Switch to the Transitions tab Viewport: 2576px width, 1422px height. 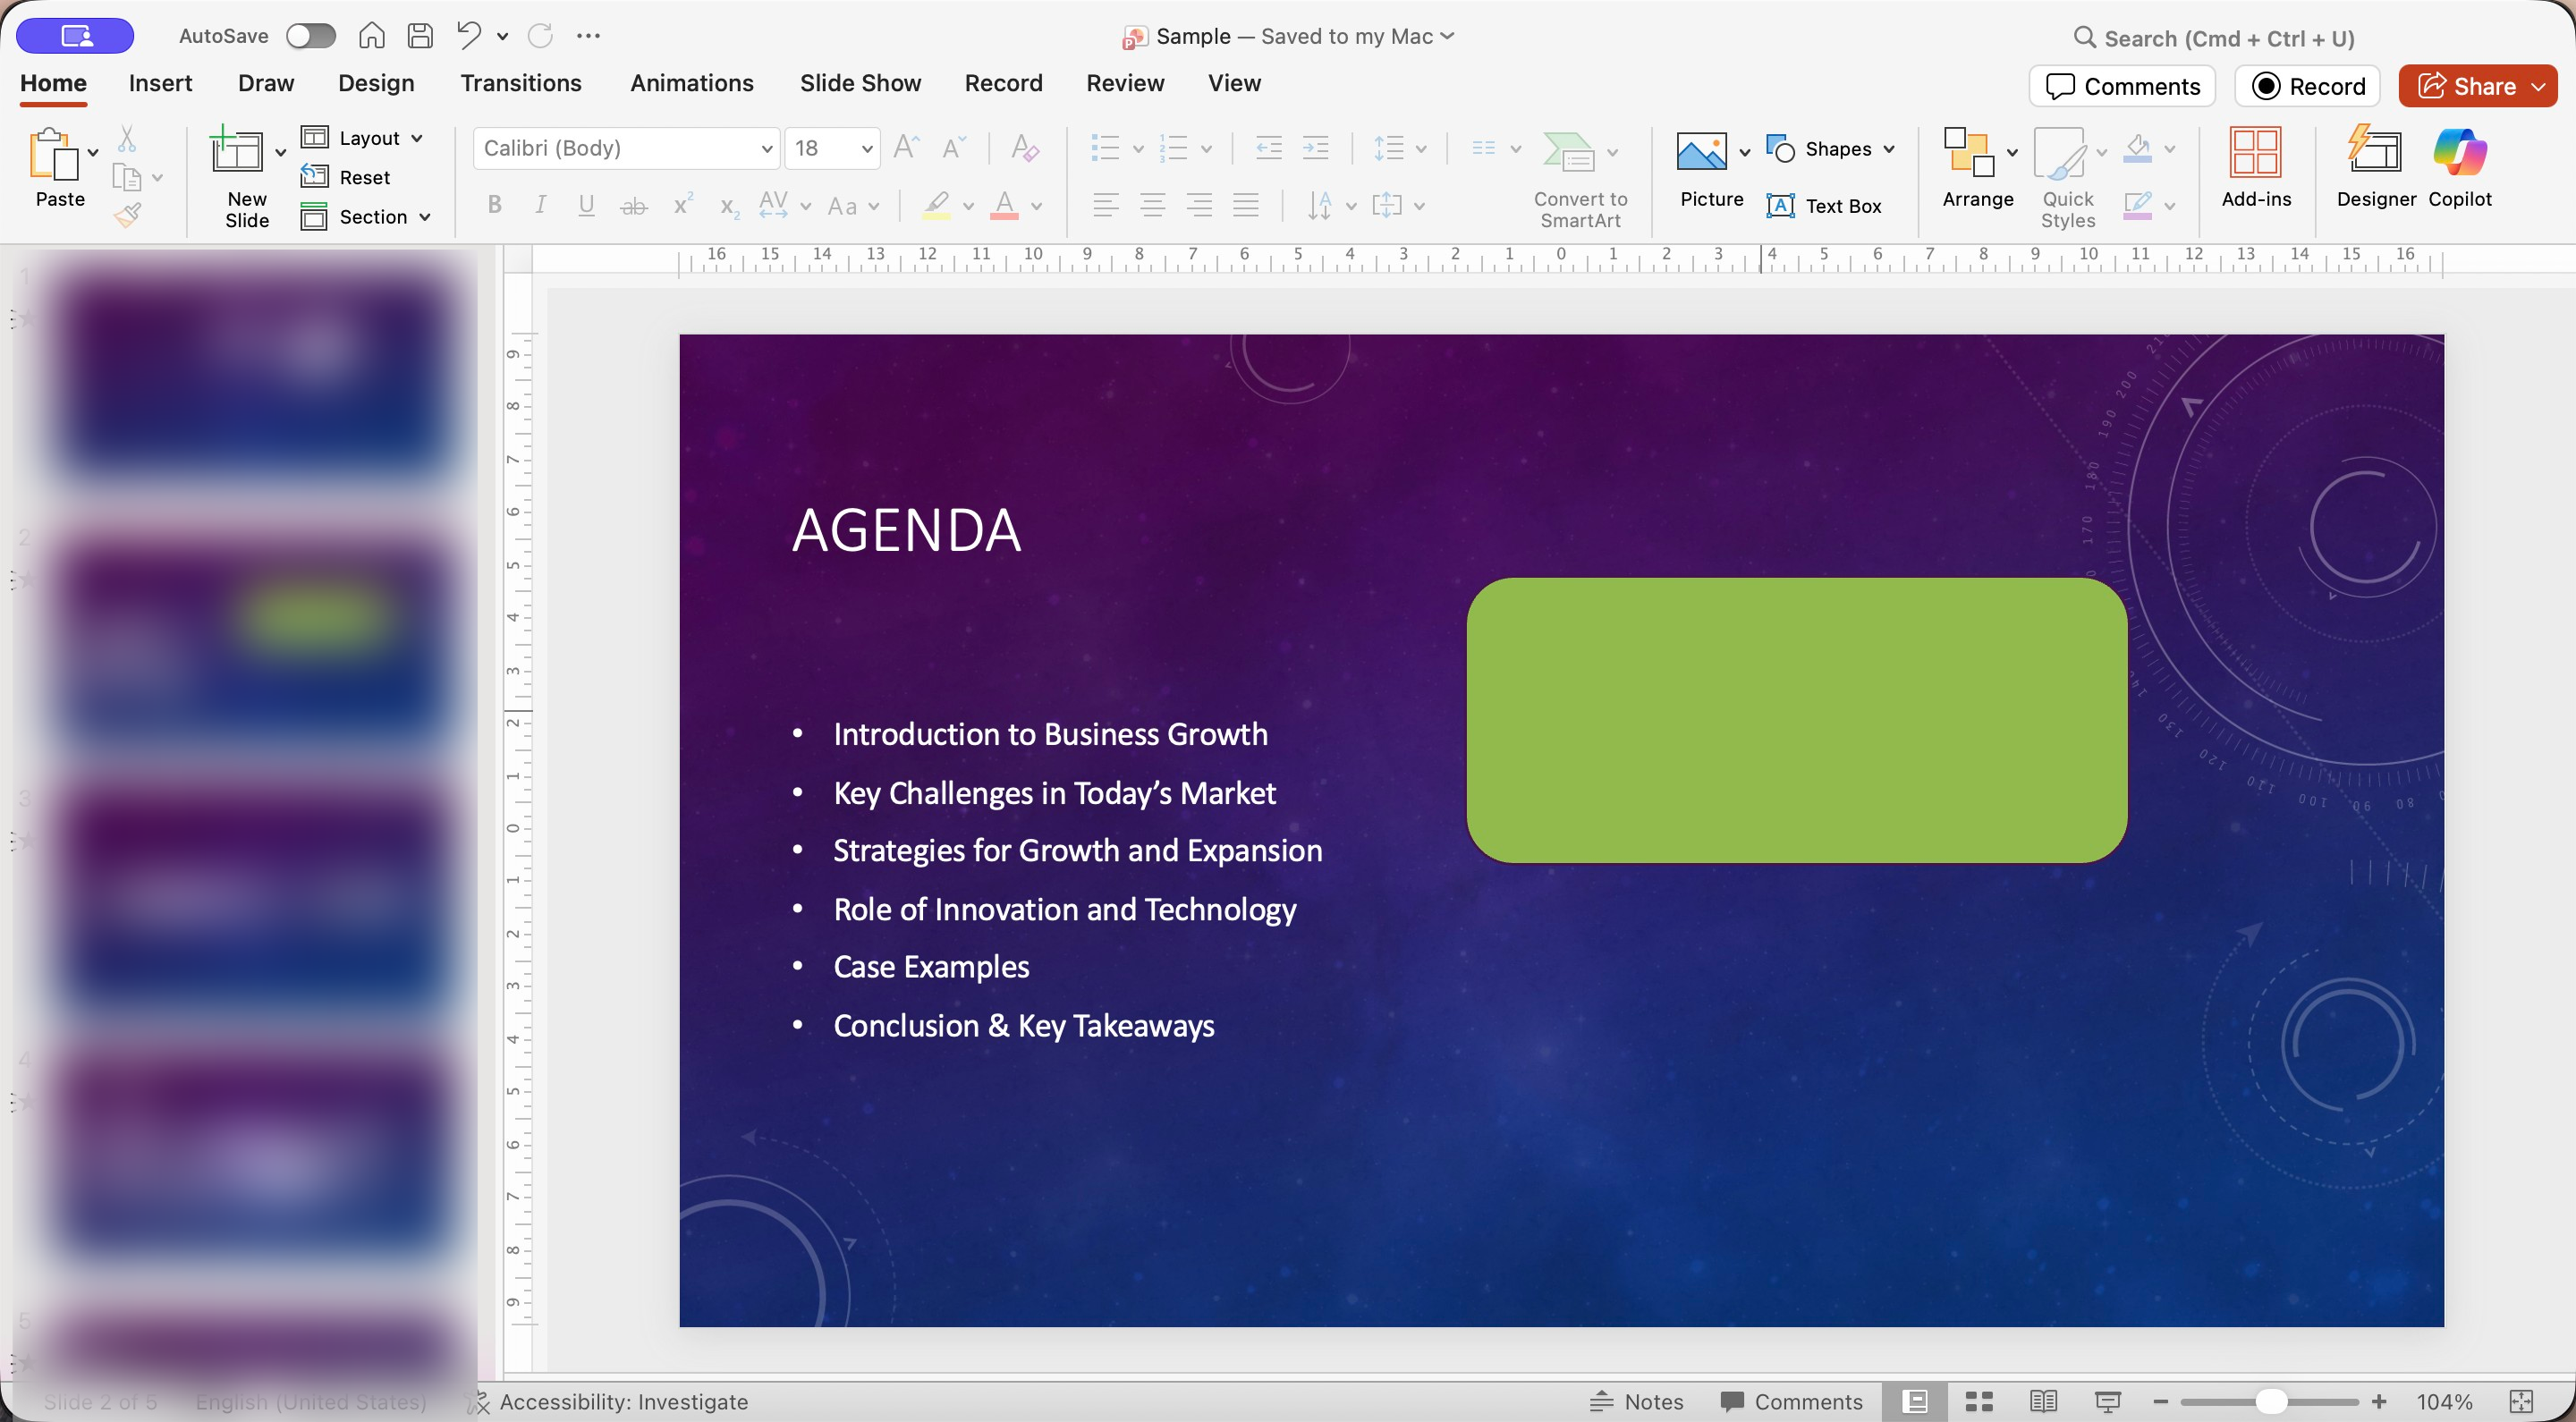tap(520, 83)
